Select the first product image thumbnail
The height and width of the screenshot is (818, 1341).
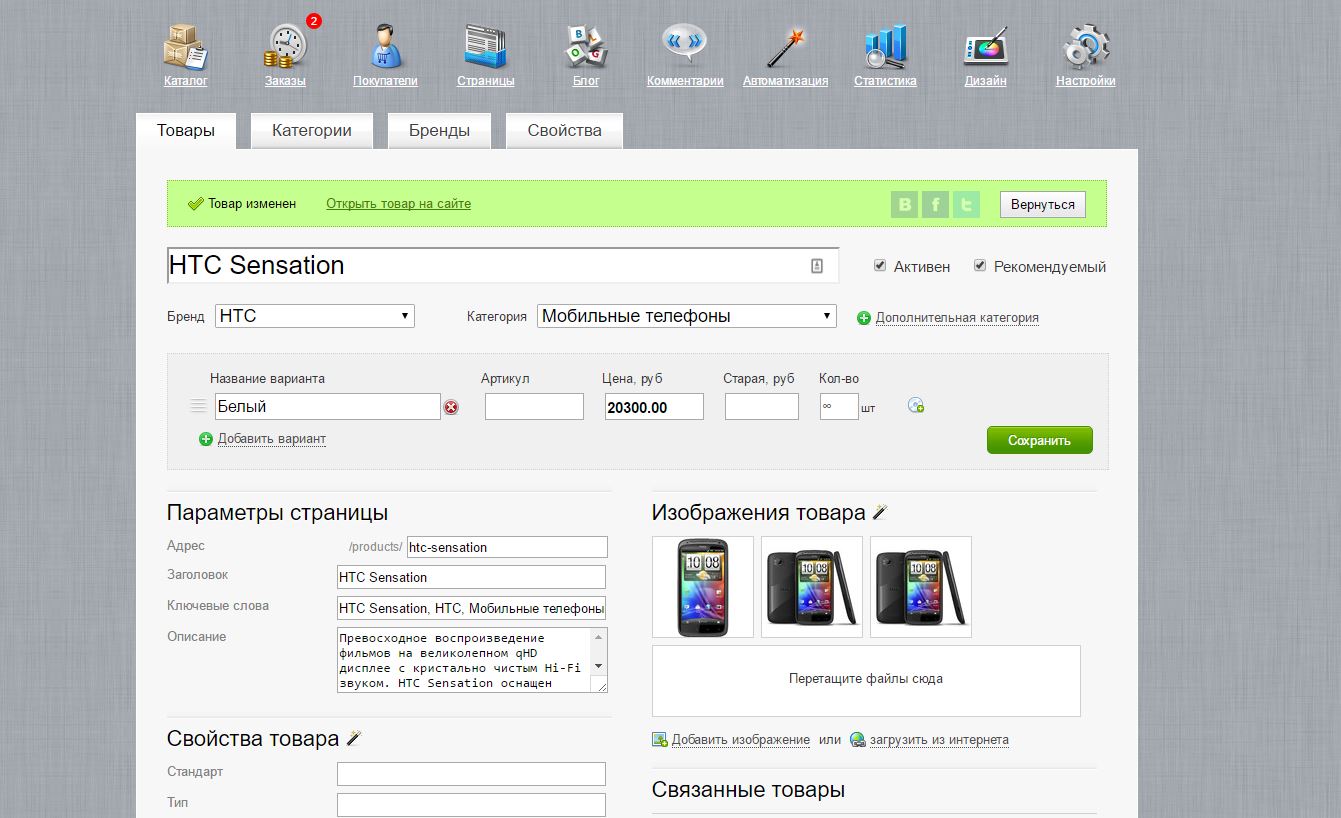click(703, 587)
